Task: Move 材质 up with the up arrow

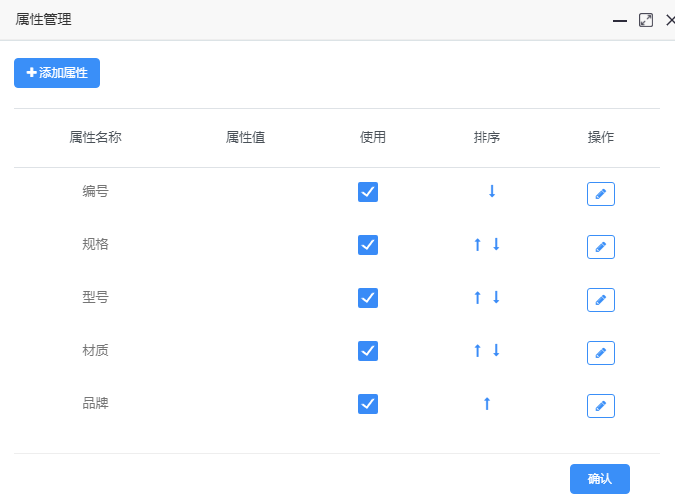Action: (x=478, y=350)
